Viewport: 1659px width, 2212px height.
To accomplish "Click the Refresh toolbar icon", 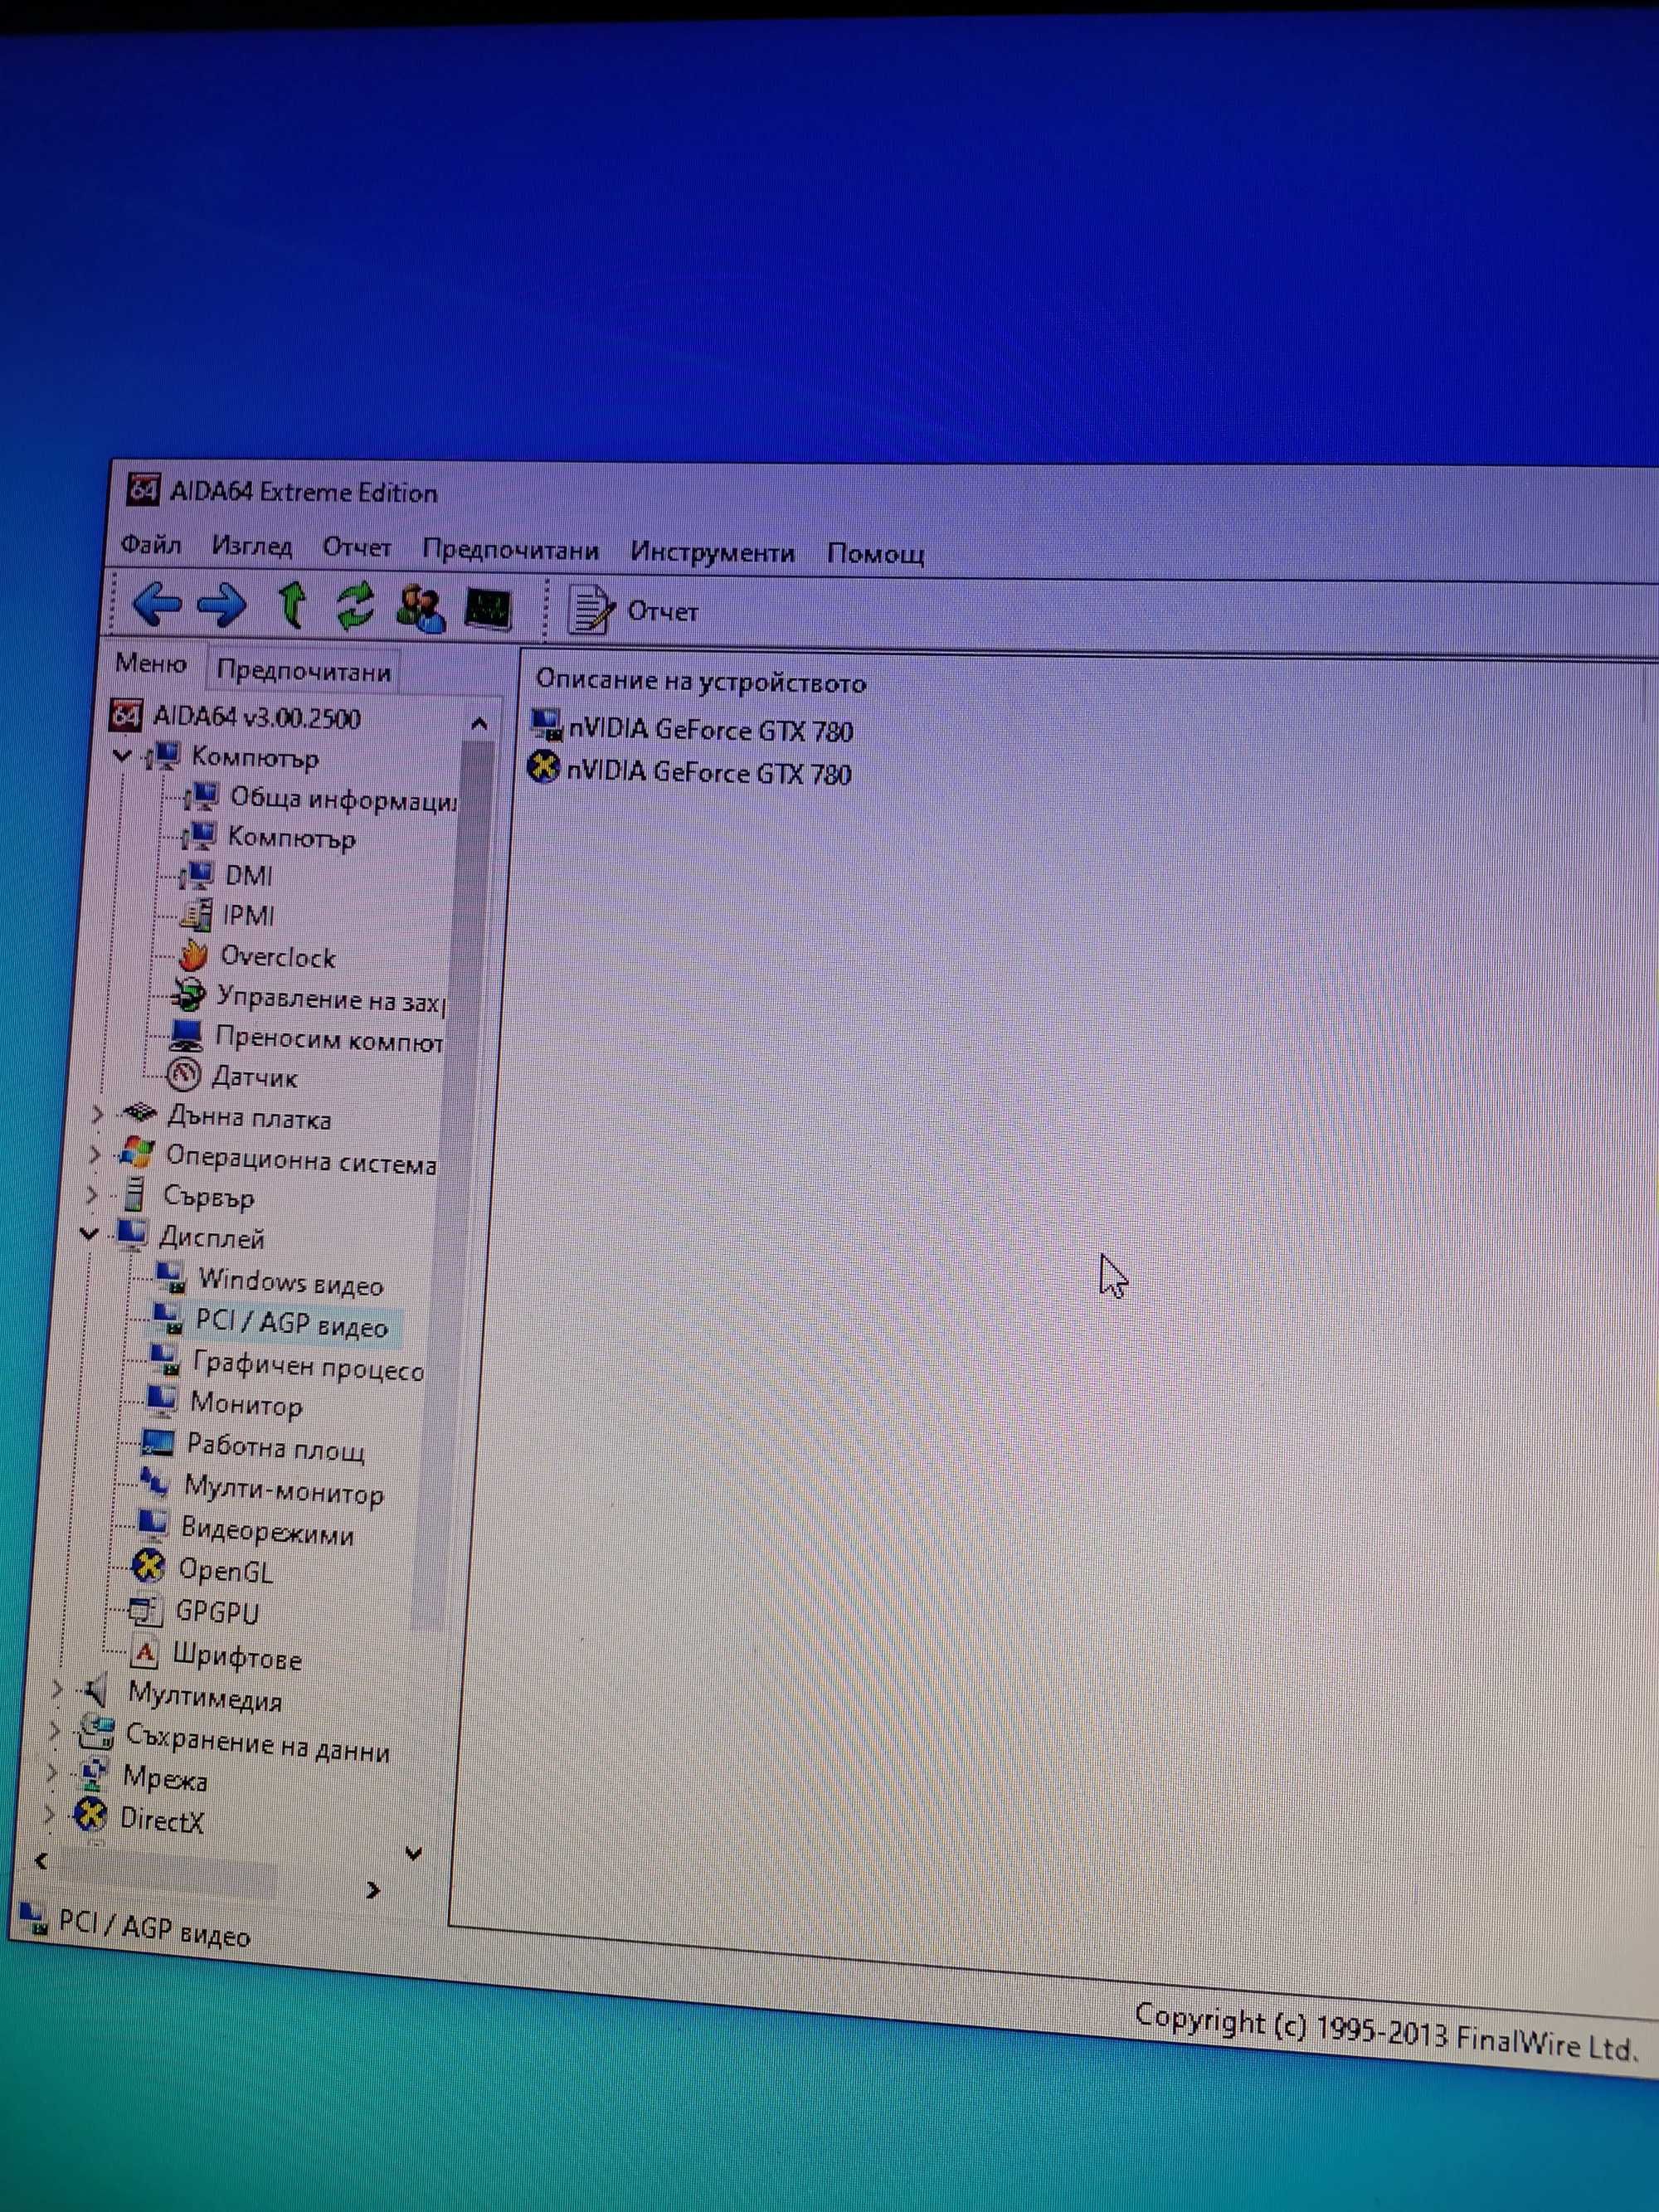I will click(355, 606).
